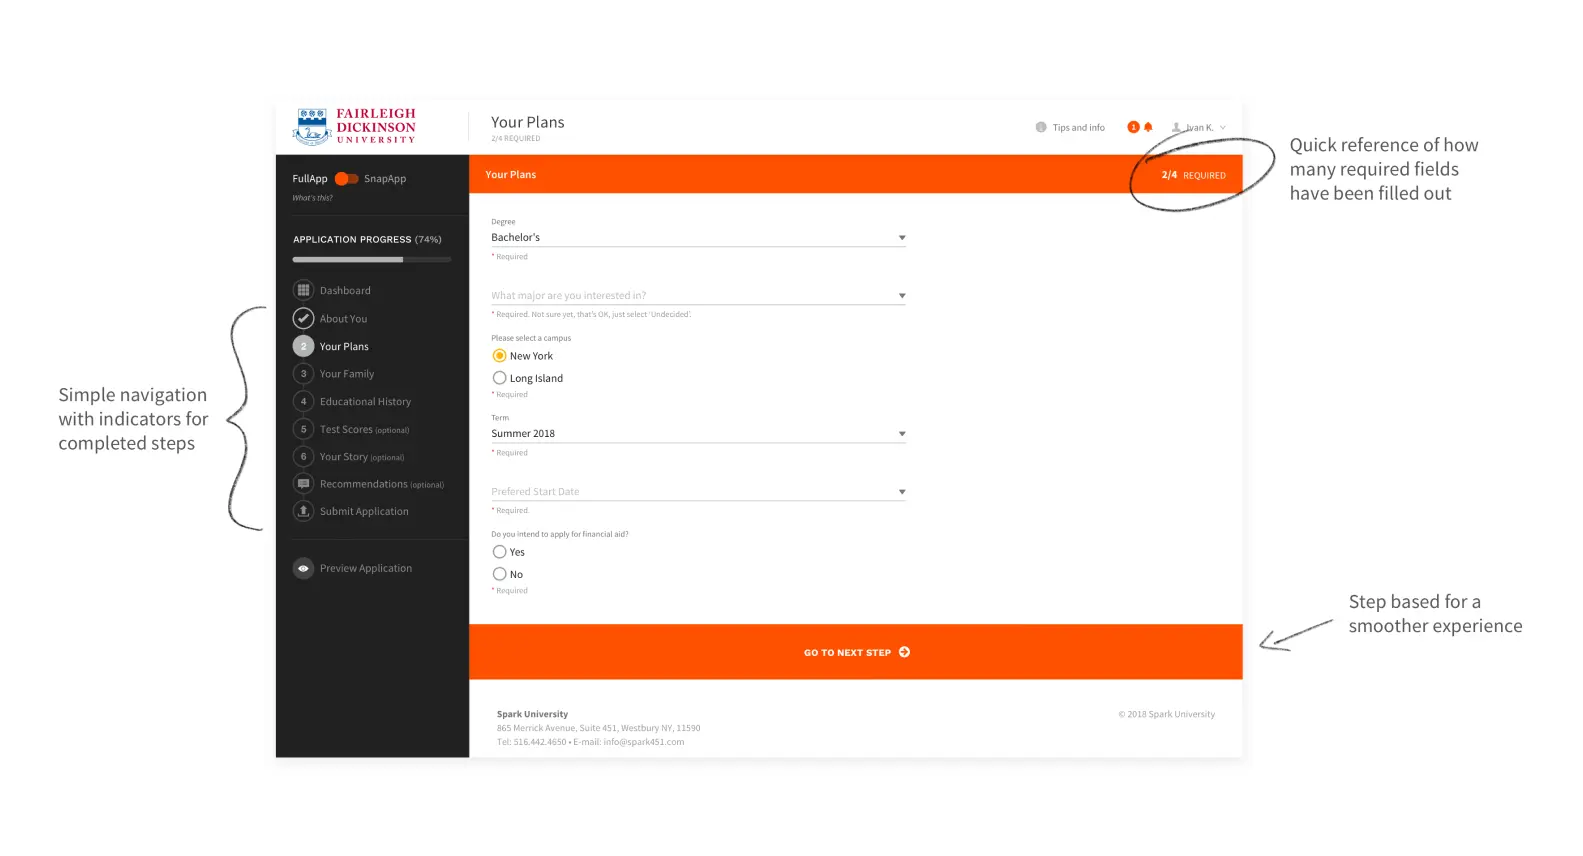
Task: Open the major interest dropdown
Action: [x=698, y=296]
